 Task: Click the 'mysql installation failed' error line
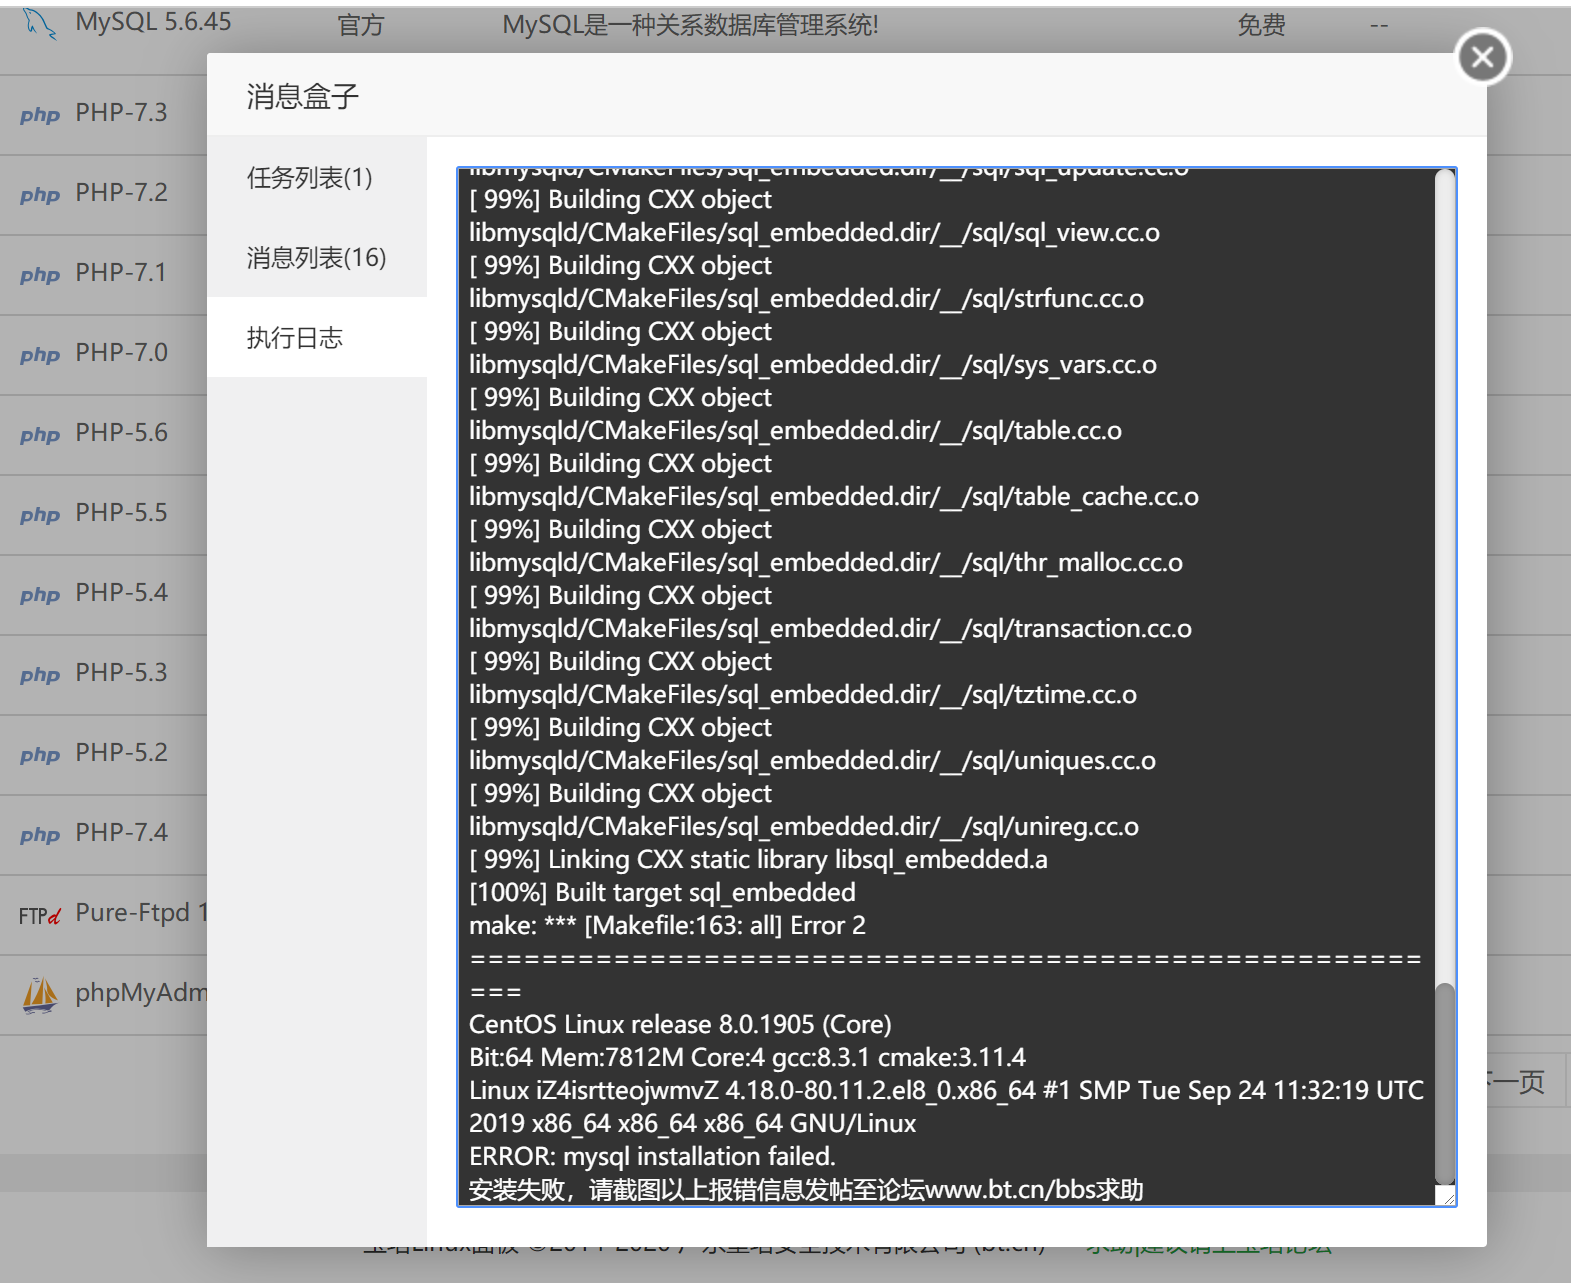coord(652,1156)
